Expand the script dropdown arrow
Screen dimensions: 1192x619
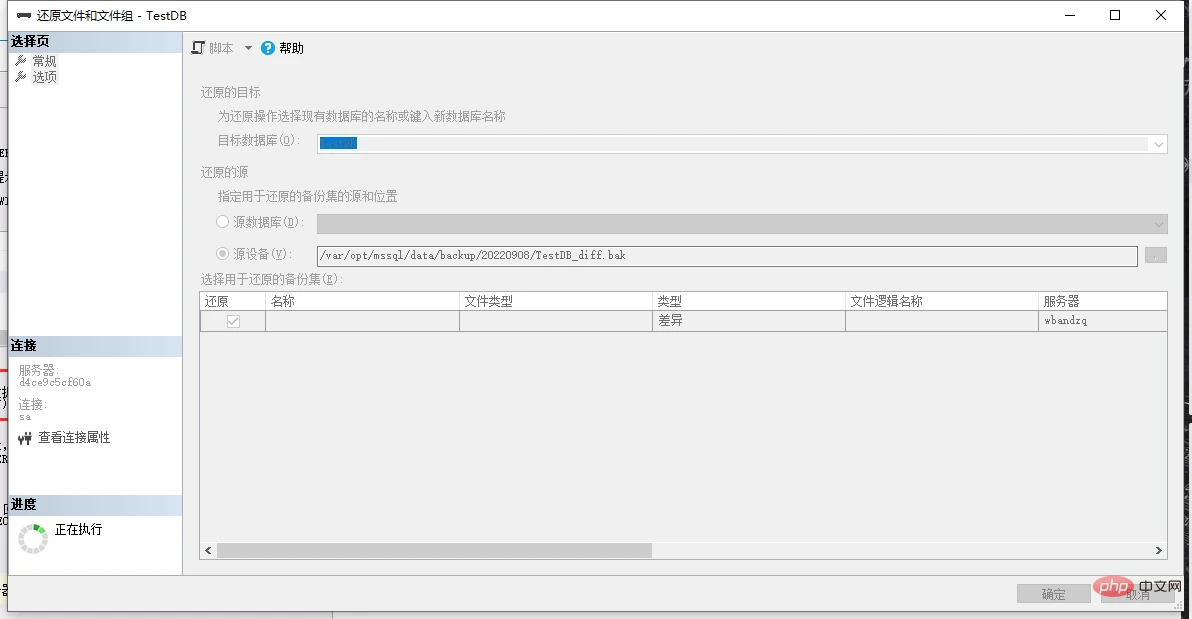click(248, 48)
